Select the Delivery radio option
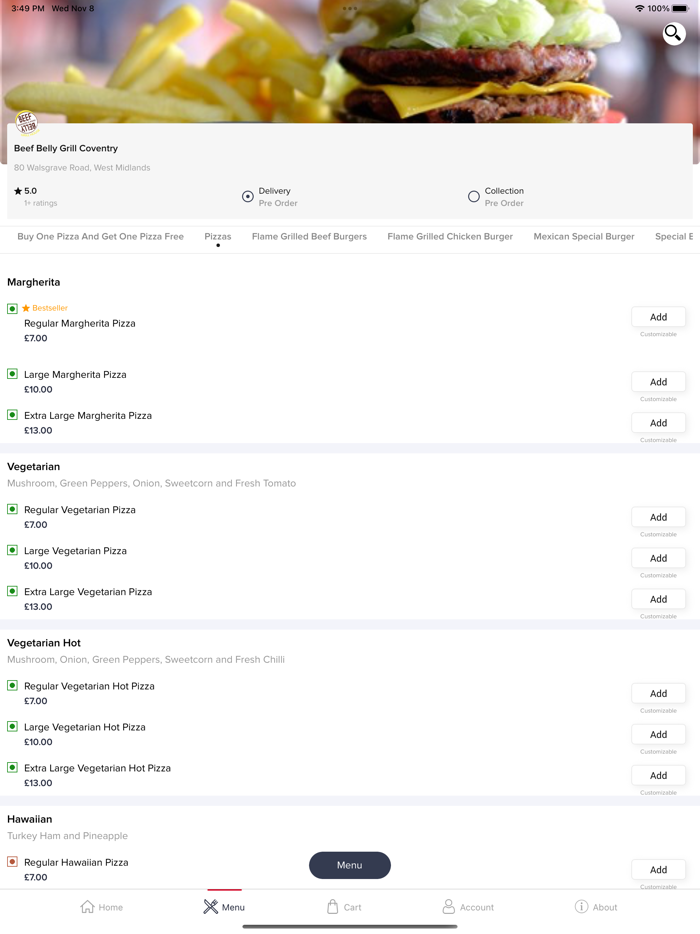This screenshot has height=934, width=700. pyautogui.click(x=248, y=197)
